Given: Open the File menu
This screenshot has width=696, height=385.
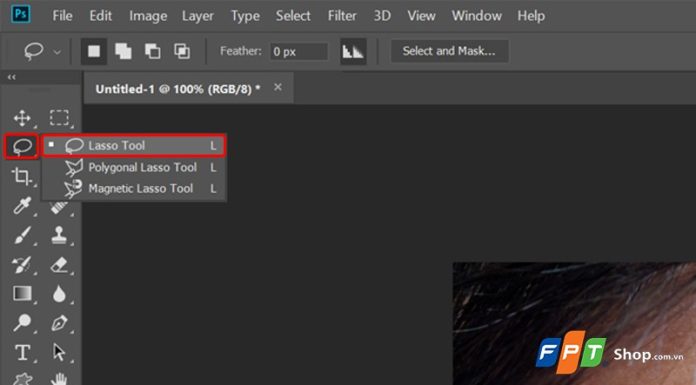Looking at the screenshot, I should pyautogui.click(x=62, y=16).
